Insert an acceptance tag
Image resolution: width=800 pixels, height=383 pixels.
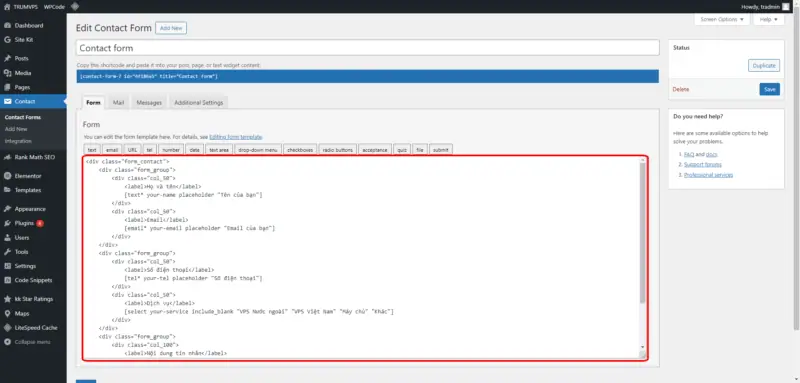(375, 150)
